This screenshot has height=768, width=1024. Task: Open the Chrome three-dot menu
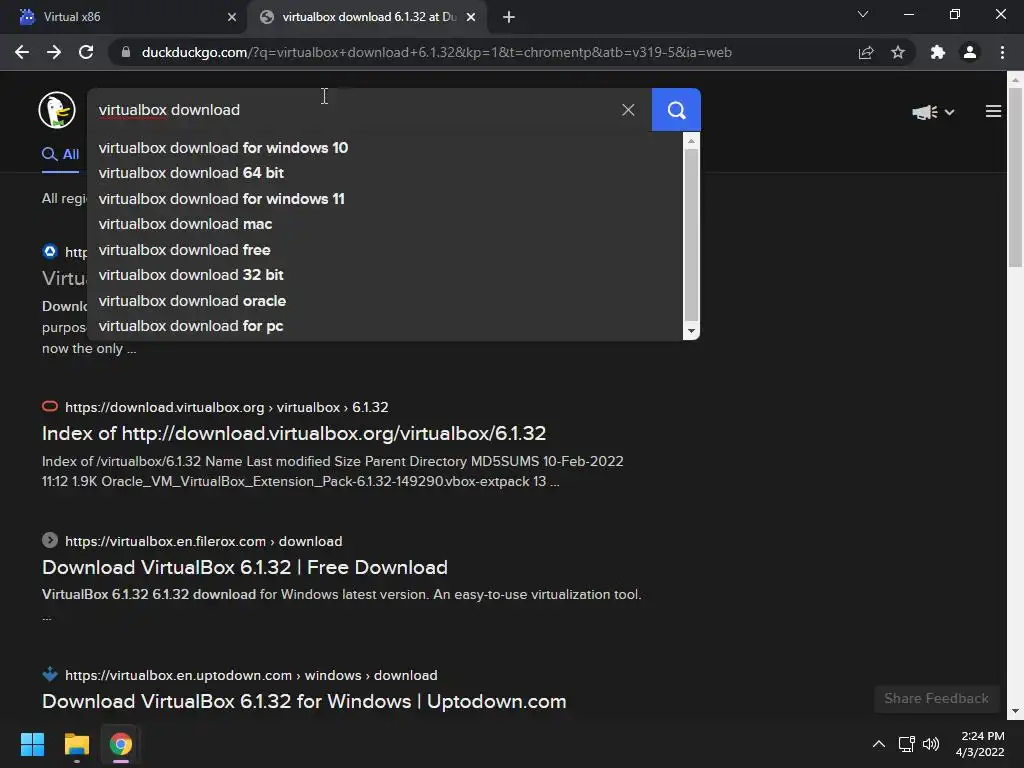tap(1002, 52)
